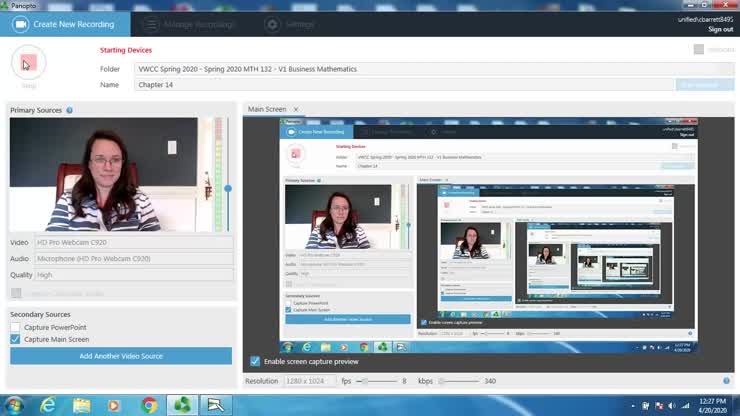This screenshot has width=740, height=416.
Task: Uncheck the Capture Main Screen checkbox
Action: pyautogui.click(x=15, y=339)
